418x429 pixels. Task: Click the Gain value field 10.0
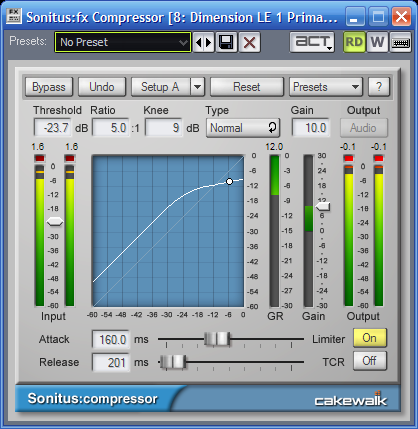pos(311,128)
